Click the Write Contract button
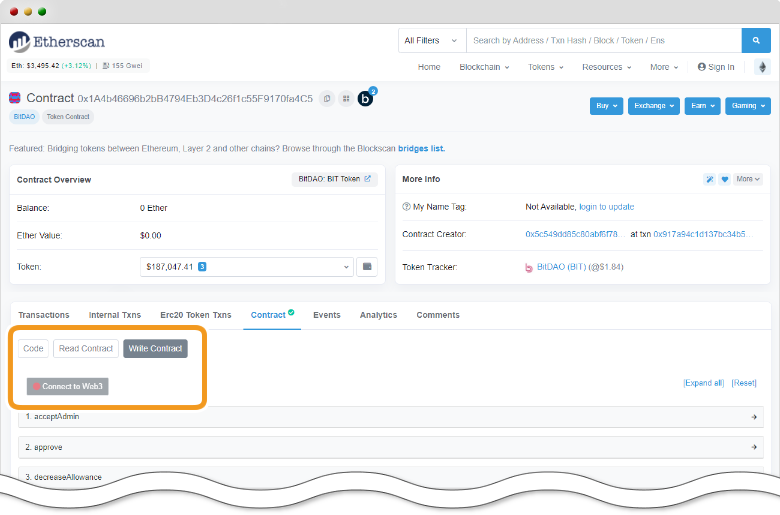The height and width of the screenshot is (515, 780). point(155,348)
